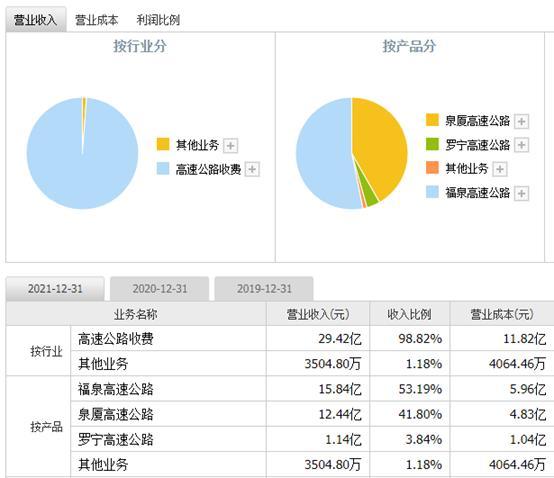554x478 pixels.
Task: Click the 按行业 row group label
Action: click(x=46, y=352)
